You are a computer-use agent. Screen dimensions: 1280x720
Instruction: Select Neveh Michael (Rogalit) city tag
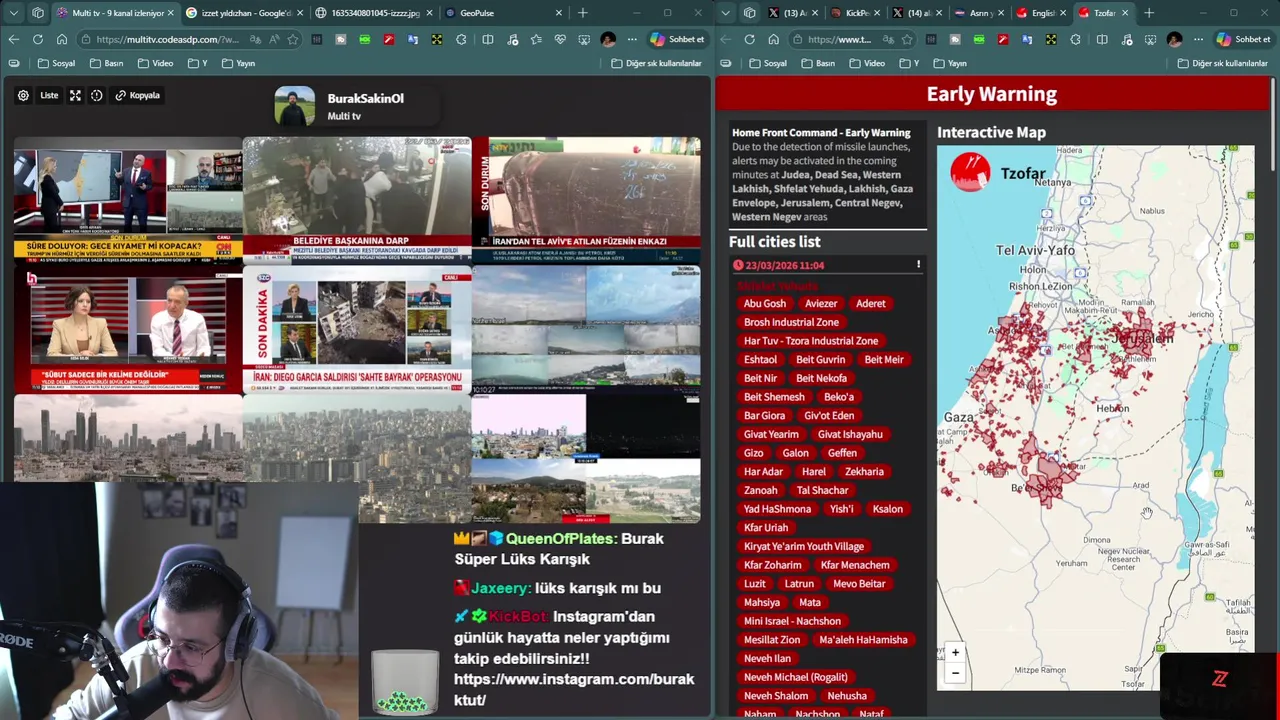pos(795,677)
